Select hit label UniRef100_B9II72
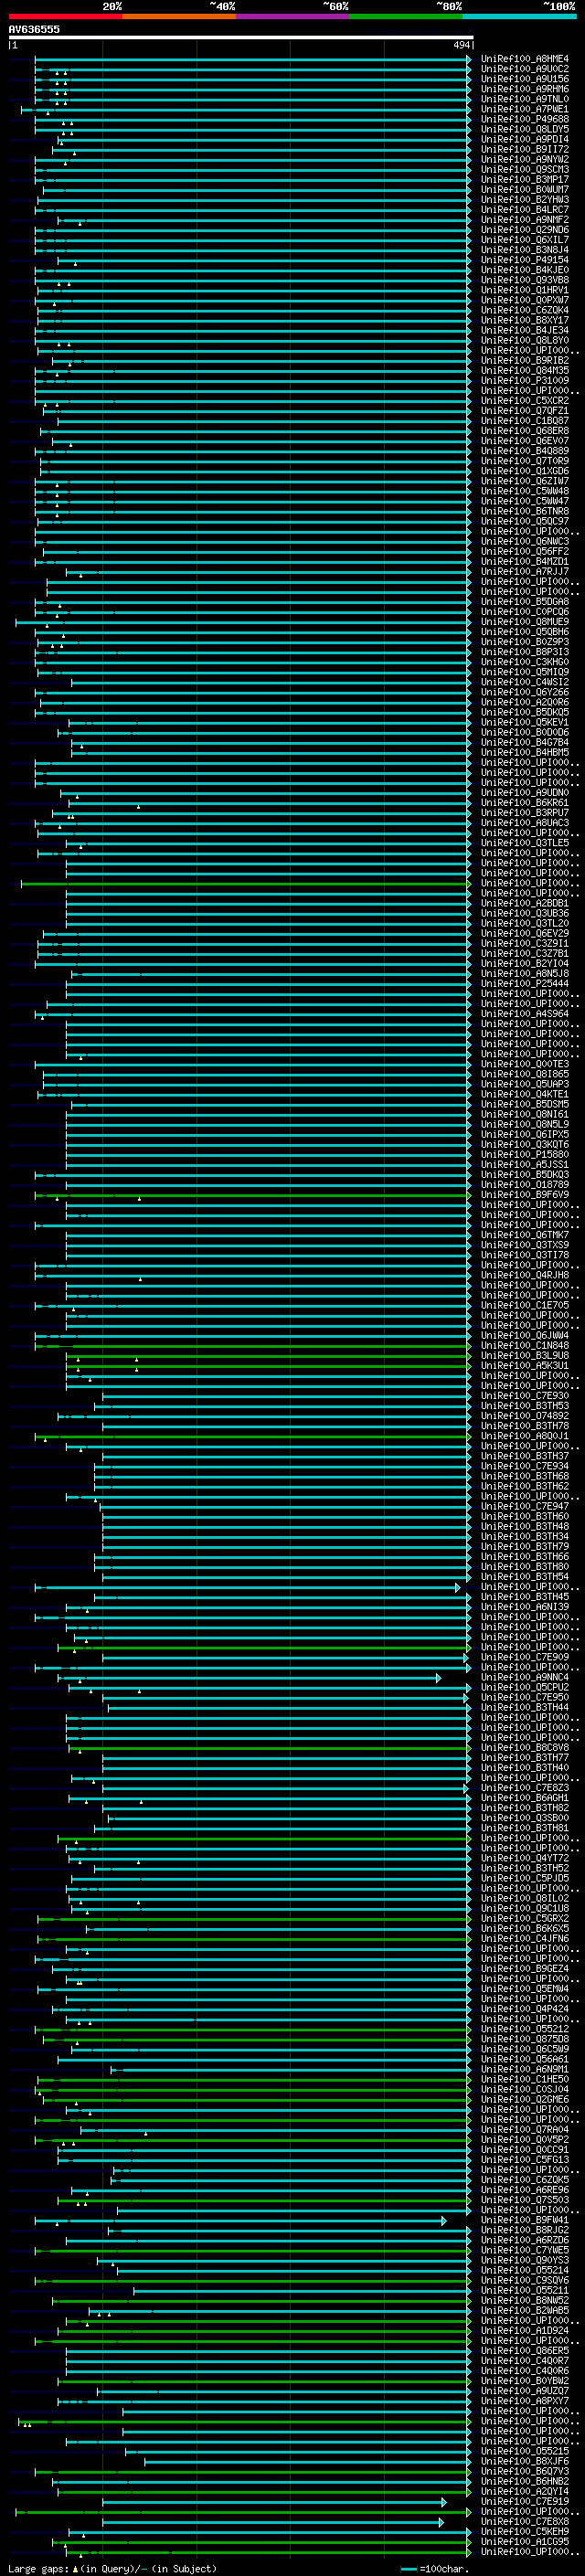Image resolution: width=585 pixels, height=2576 pixels. pyautogui.click(x=525, y=149)
